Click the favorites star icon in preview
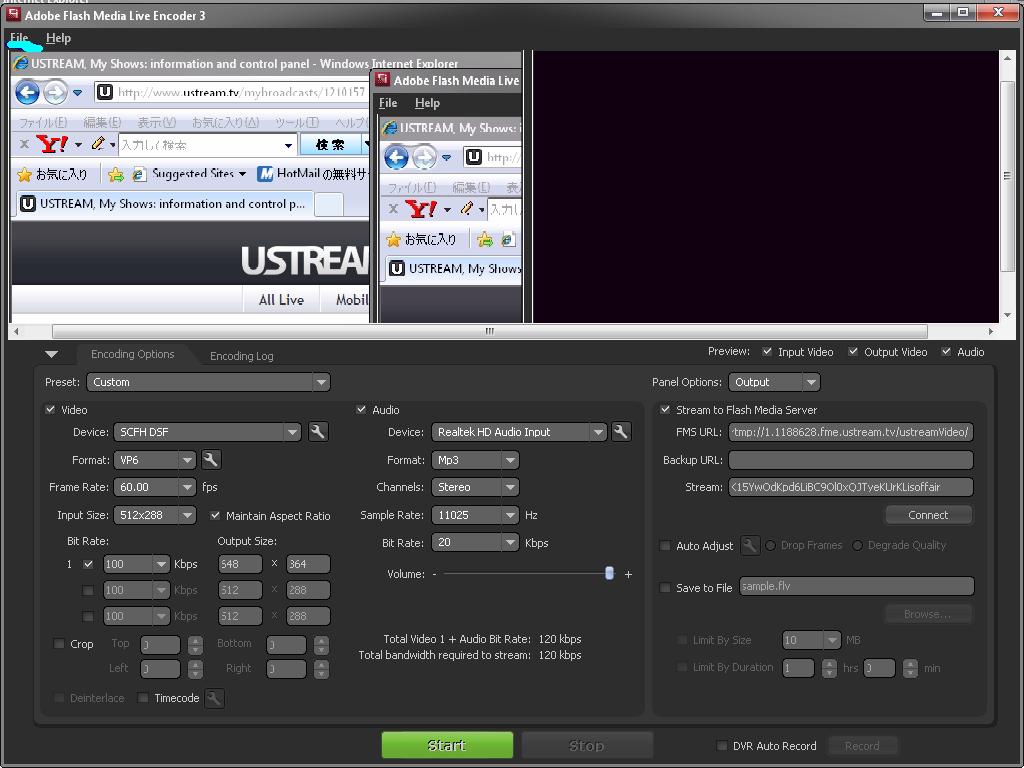The image size is (1024, 768). (24, 174)
